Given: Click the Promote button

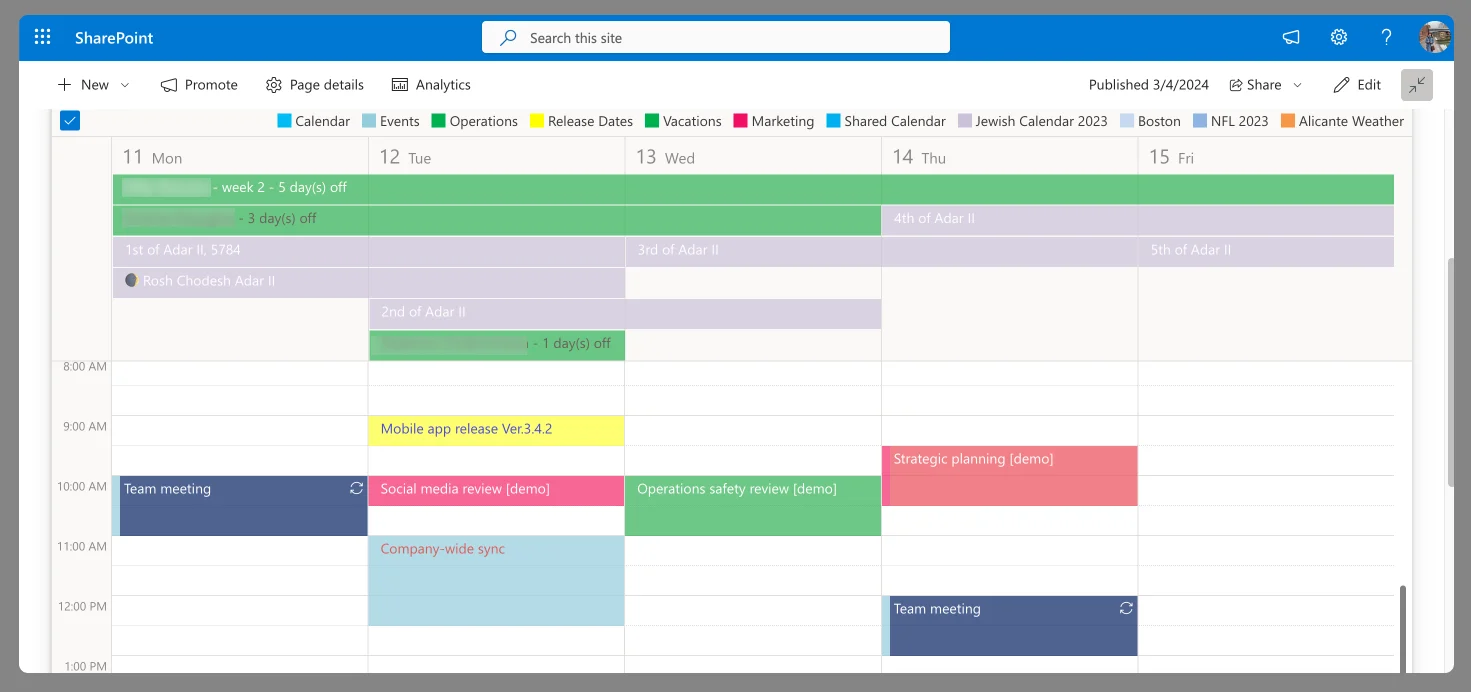Looking at the screenshot, I should click(x=199, y=85).
